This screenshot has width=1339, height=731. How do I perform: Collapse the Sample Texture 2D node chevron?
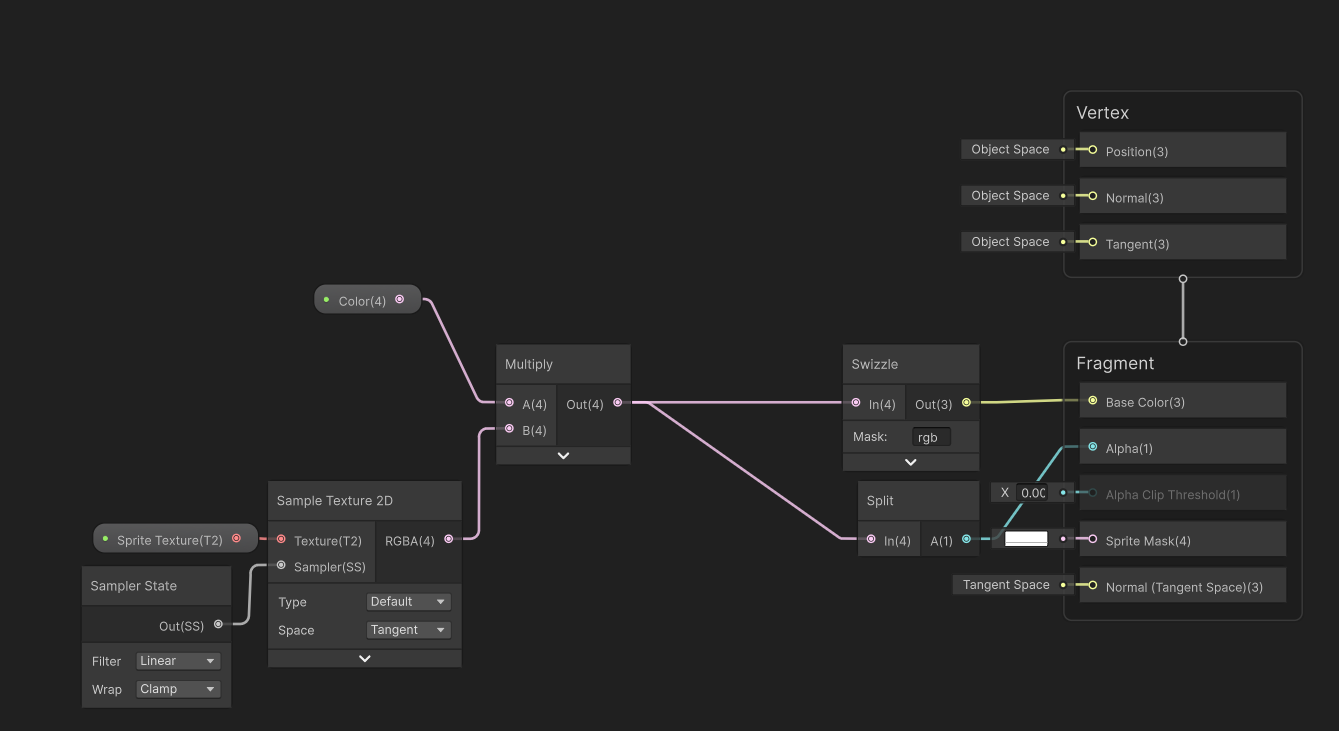[364, 657]
